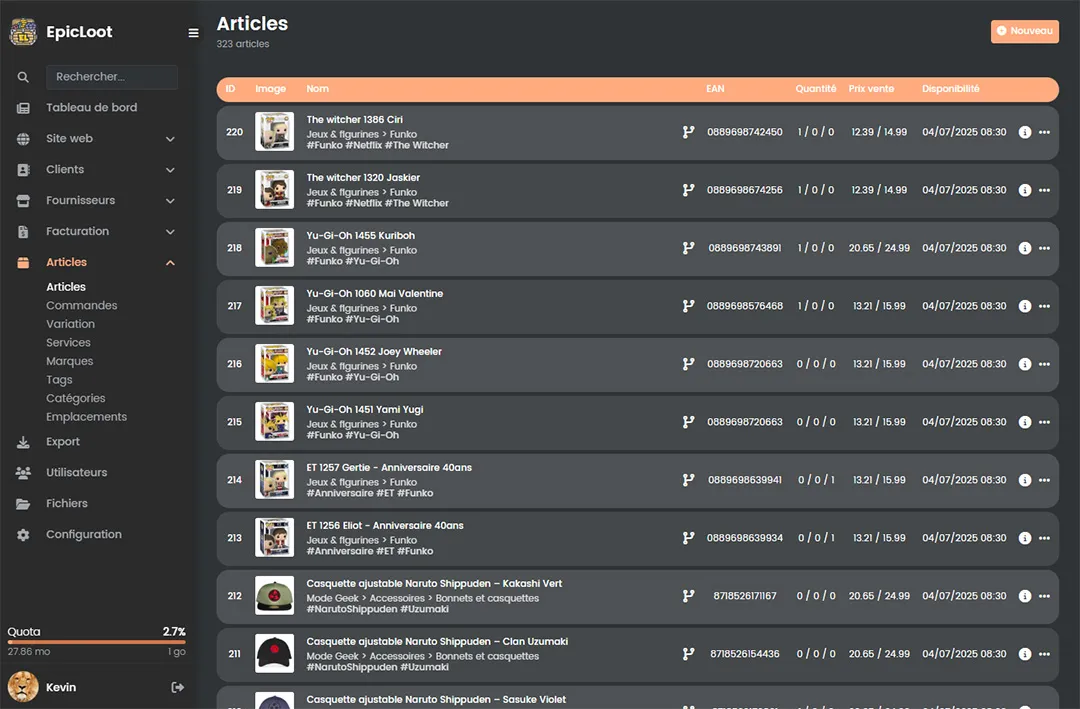This screenshot has height=709, width=1080.
Task: Collapse the Articles section chevron
Action: tap(170, 263)
